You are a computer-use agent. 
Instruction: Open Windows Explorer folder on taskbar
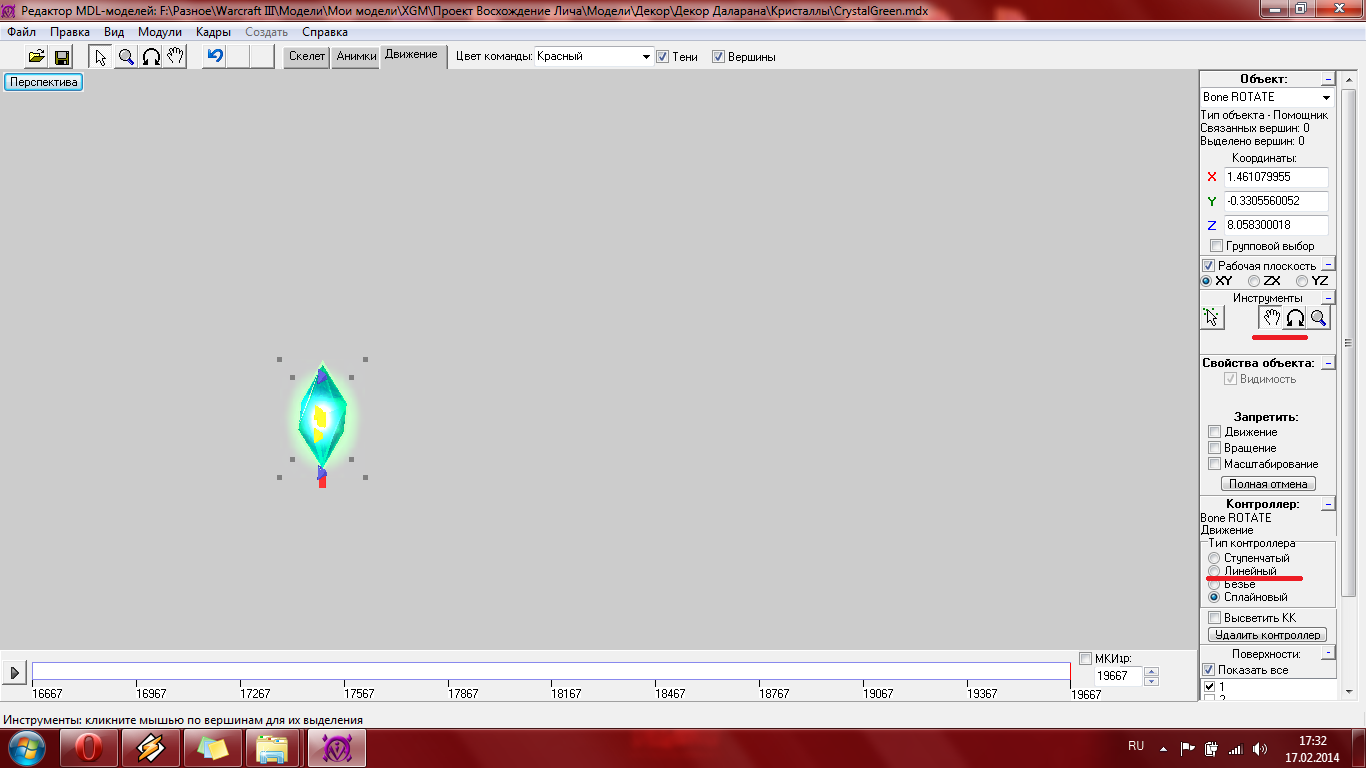click(x=273, y=748)
